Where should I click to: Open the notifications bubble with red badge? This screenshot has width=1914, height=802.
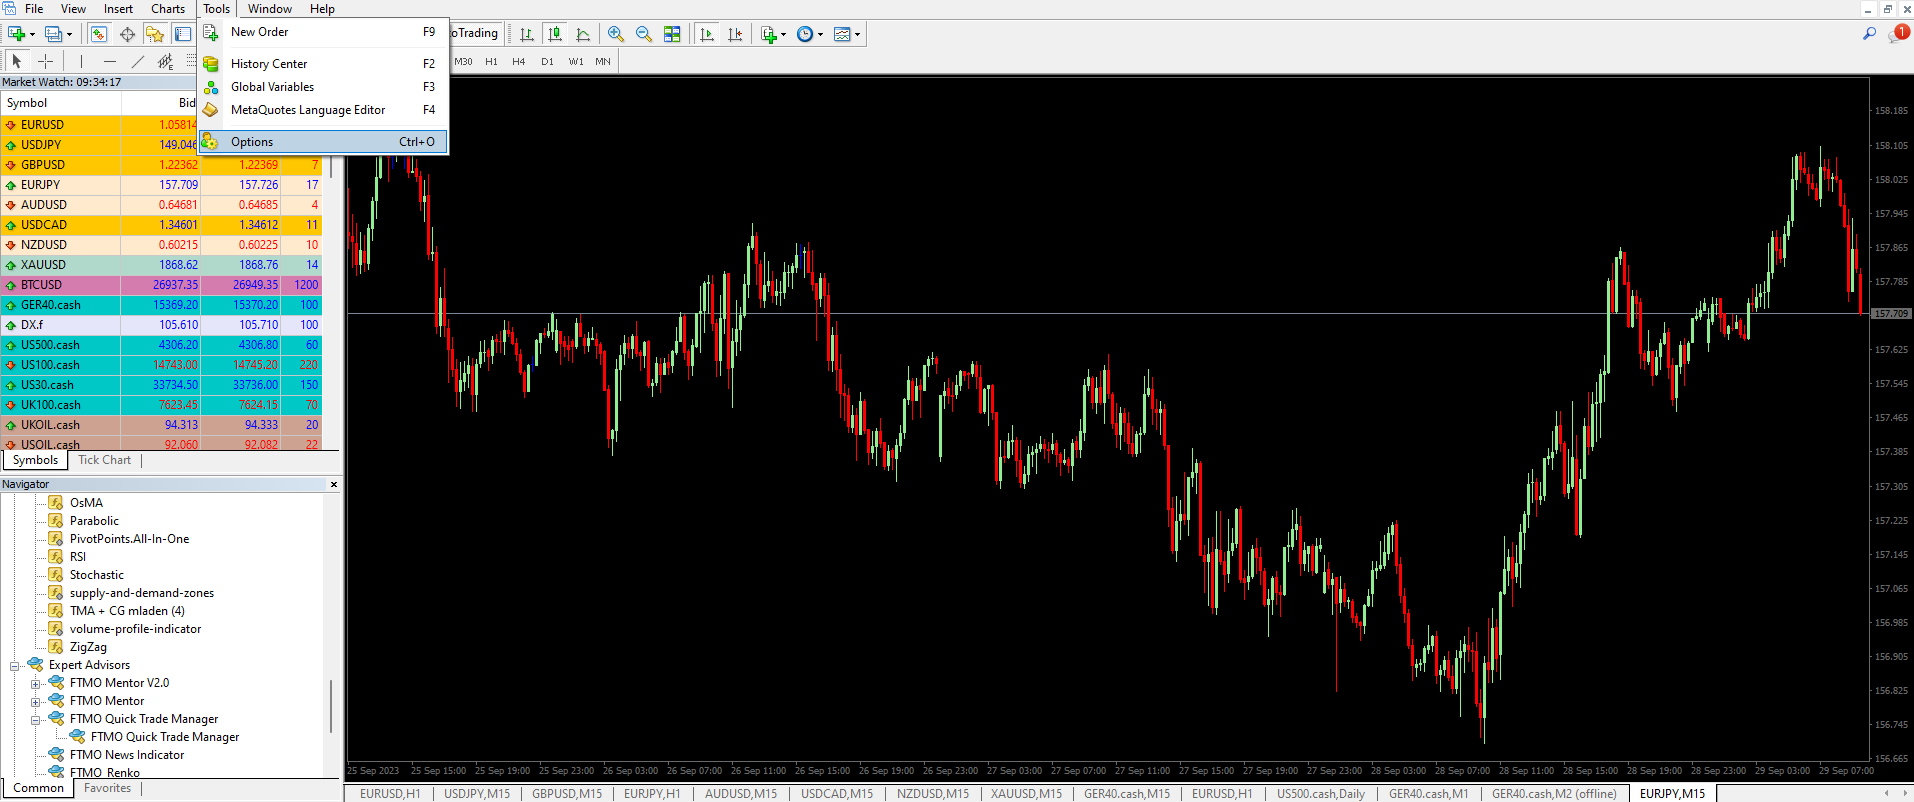[x=1897, y=33]
